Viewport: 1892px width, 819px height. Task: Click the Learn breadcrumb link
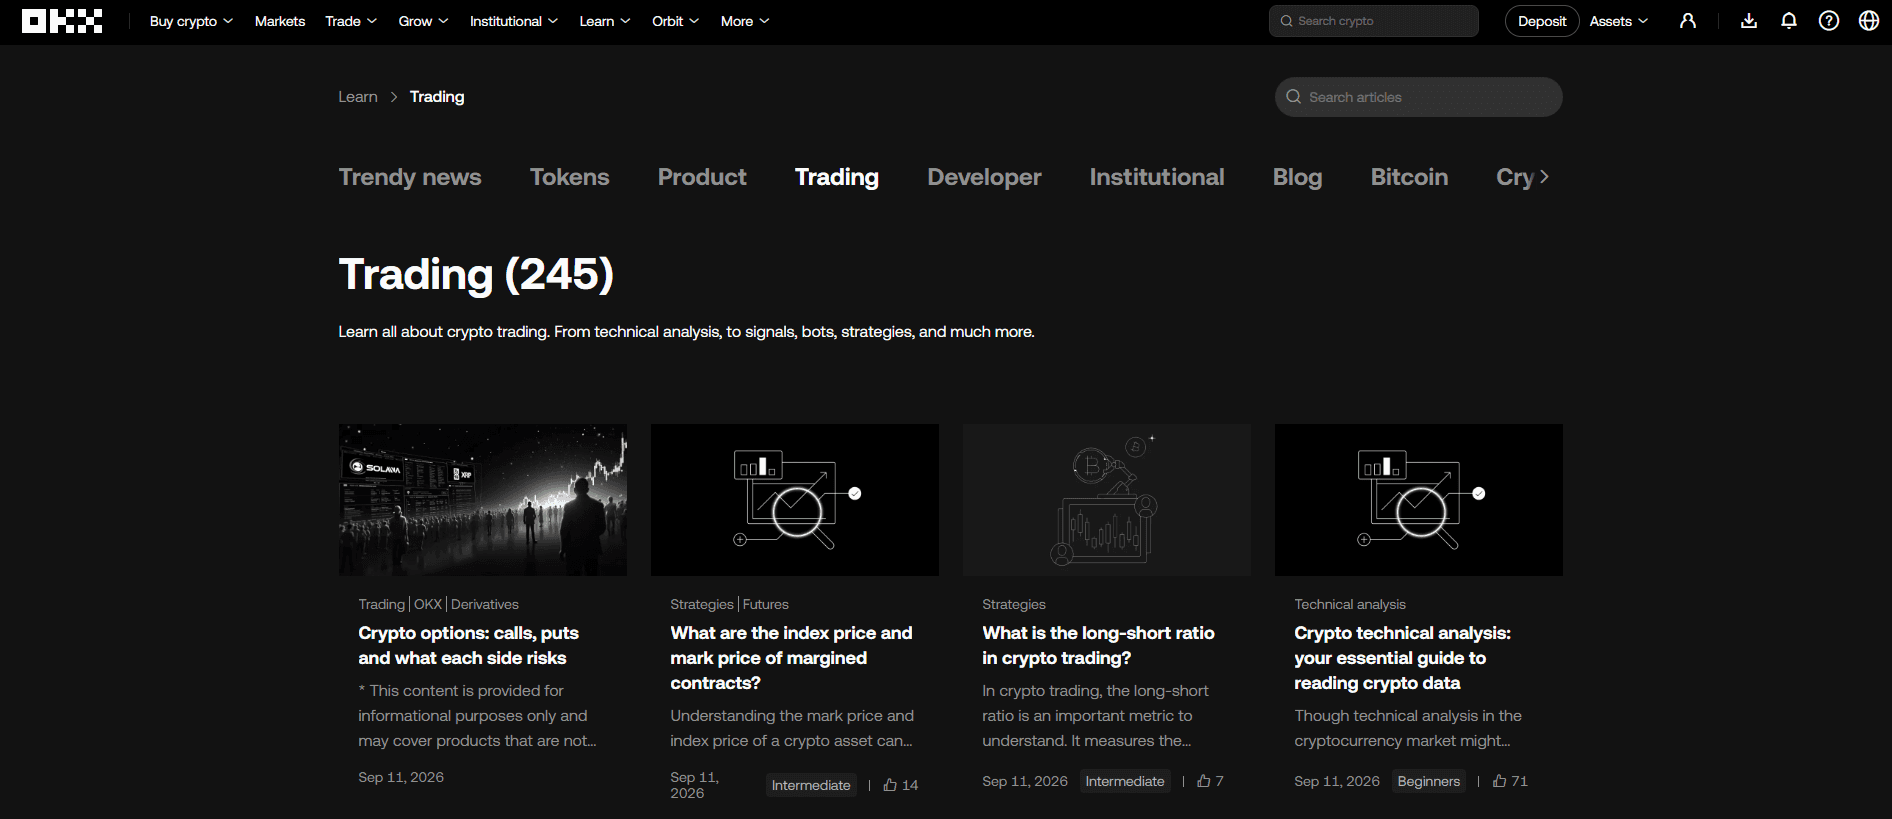[357, 97]
